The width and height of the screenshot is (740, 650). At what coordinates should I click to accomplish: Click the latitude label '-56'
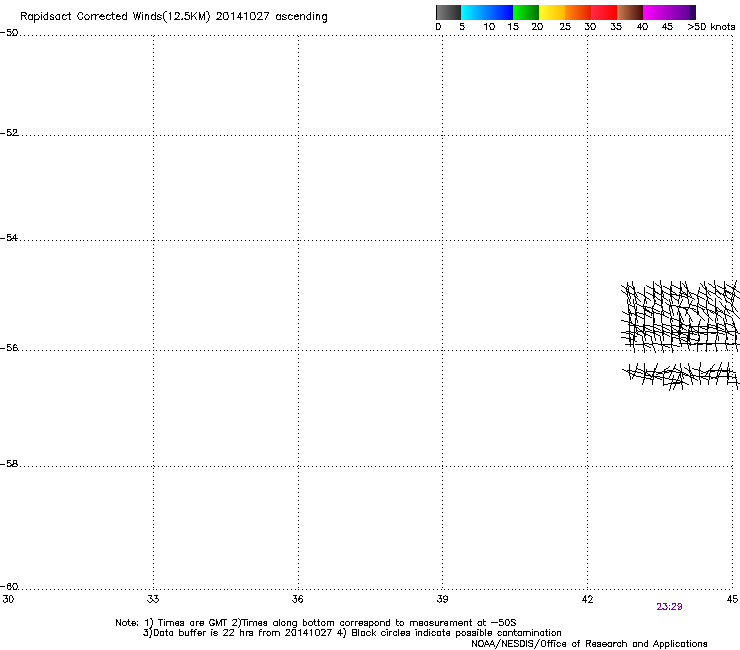(x=9, y=348)
